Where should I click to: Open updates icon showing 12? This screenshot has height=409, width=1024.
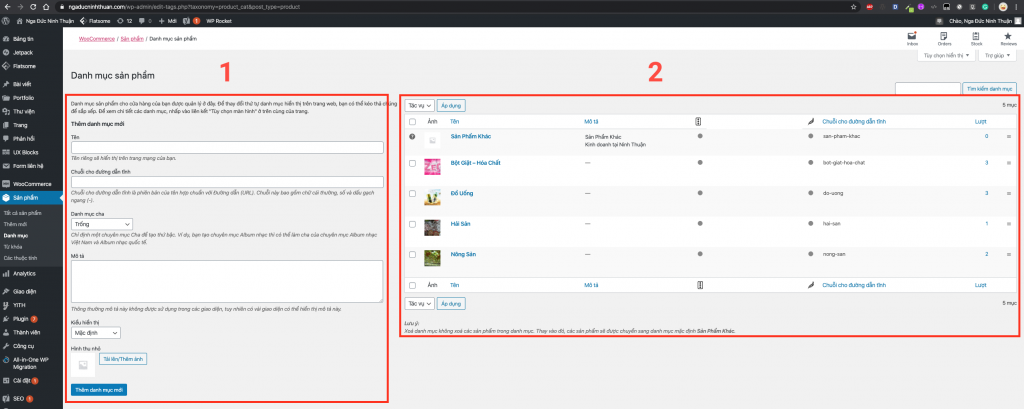tap(123, 21)
